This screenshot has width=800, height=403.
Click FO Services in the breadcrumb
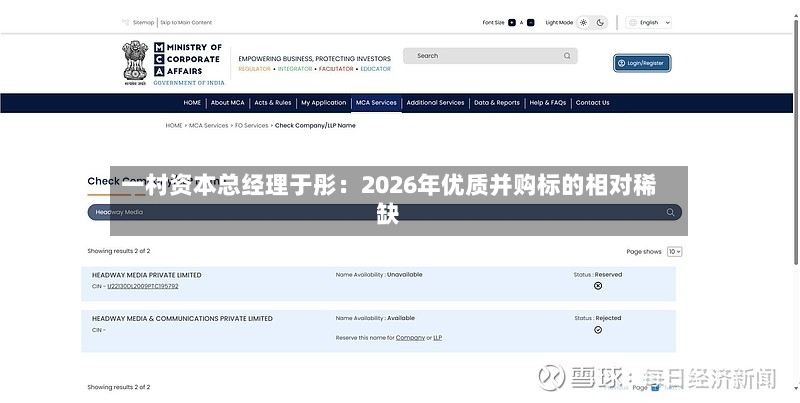[252, 125]
